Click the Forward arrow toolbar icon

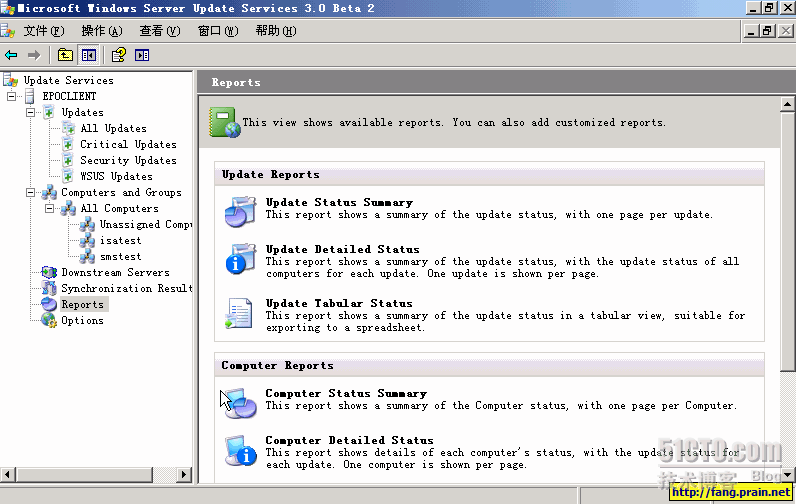[34, 55]
